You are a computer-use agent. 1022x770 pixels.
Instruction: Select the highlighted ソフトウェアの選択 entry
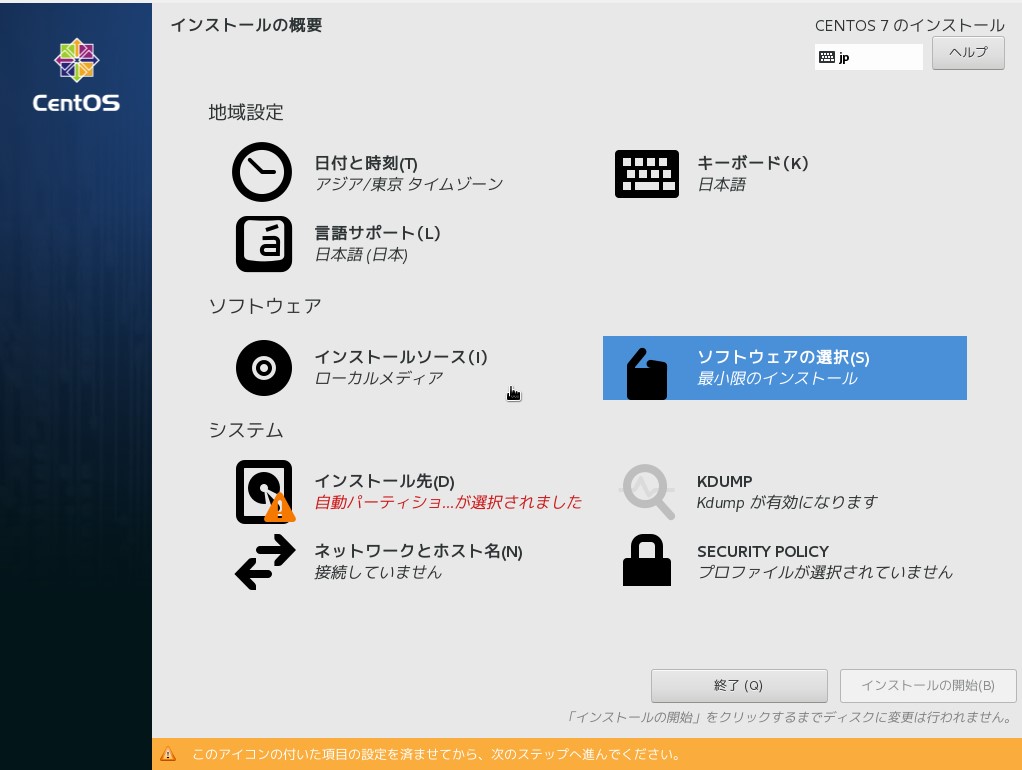coord(784,368)
